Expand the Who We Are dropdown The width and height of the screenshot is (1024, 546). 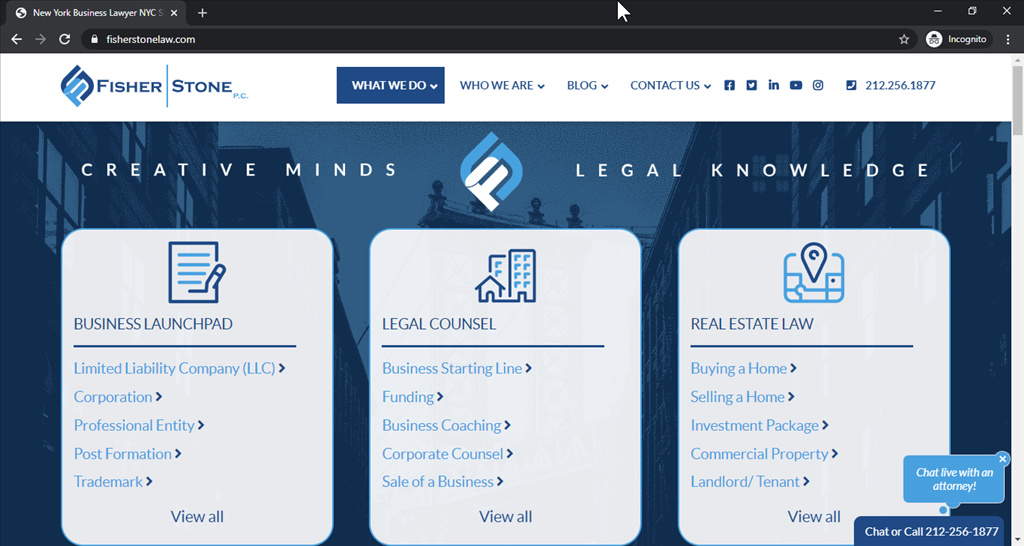click(x=502, y=86)
